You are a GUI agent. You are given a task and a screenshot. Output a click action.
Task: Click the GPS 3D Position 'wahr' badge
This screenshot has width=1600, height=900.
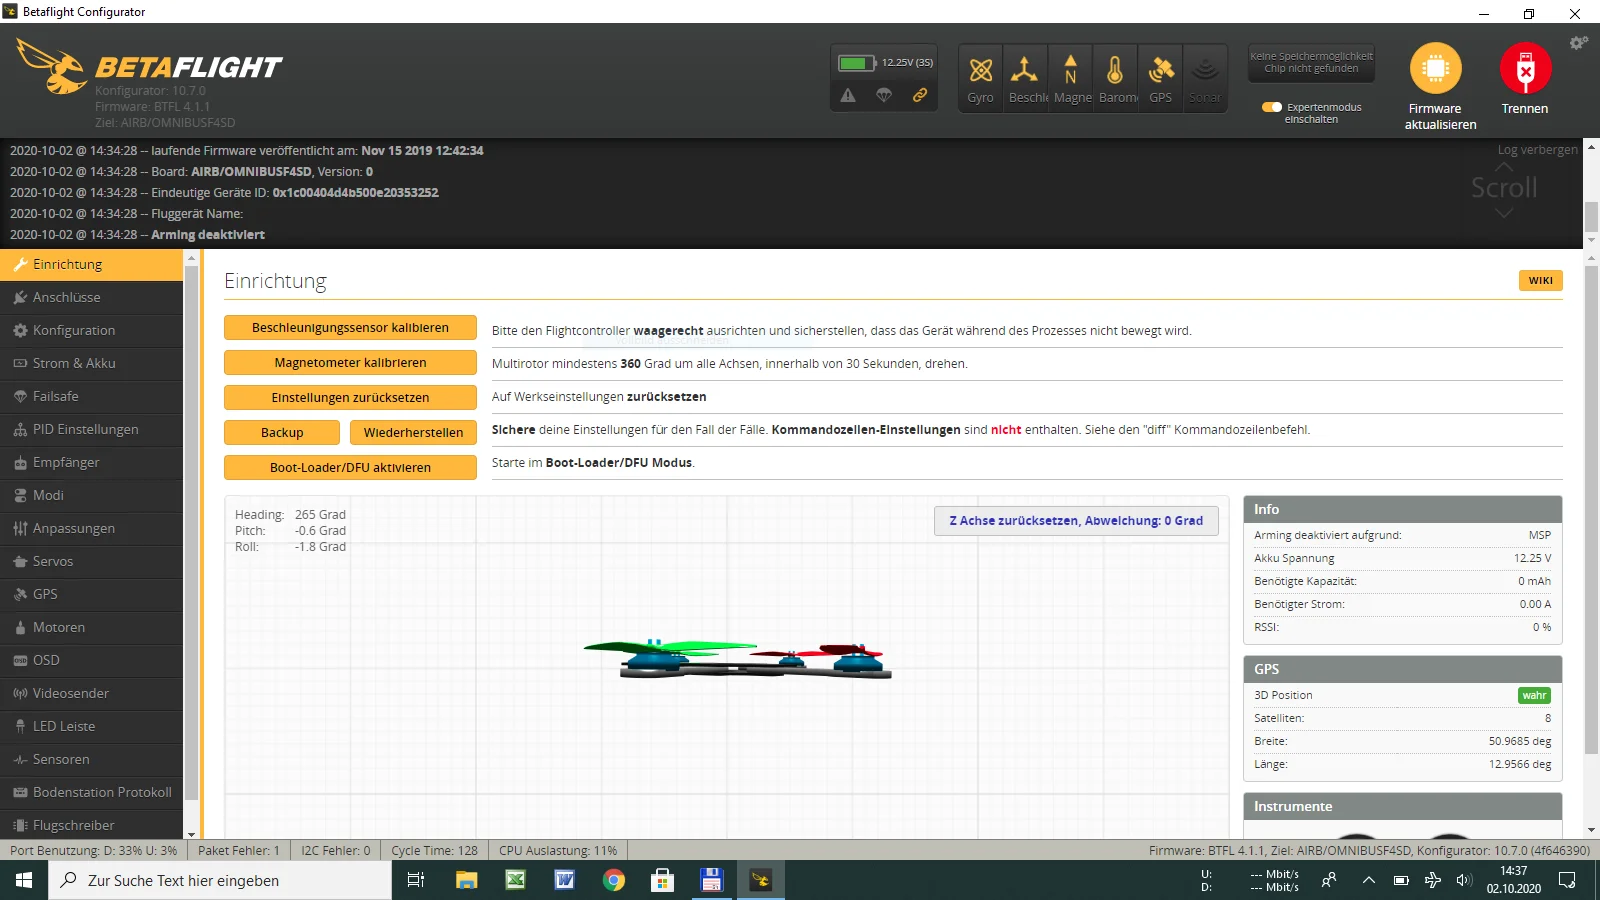pos(1534,696)
